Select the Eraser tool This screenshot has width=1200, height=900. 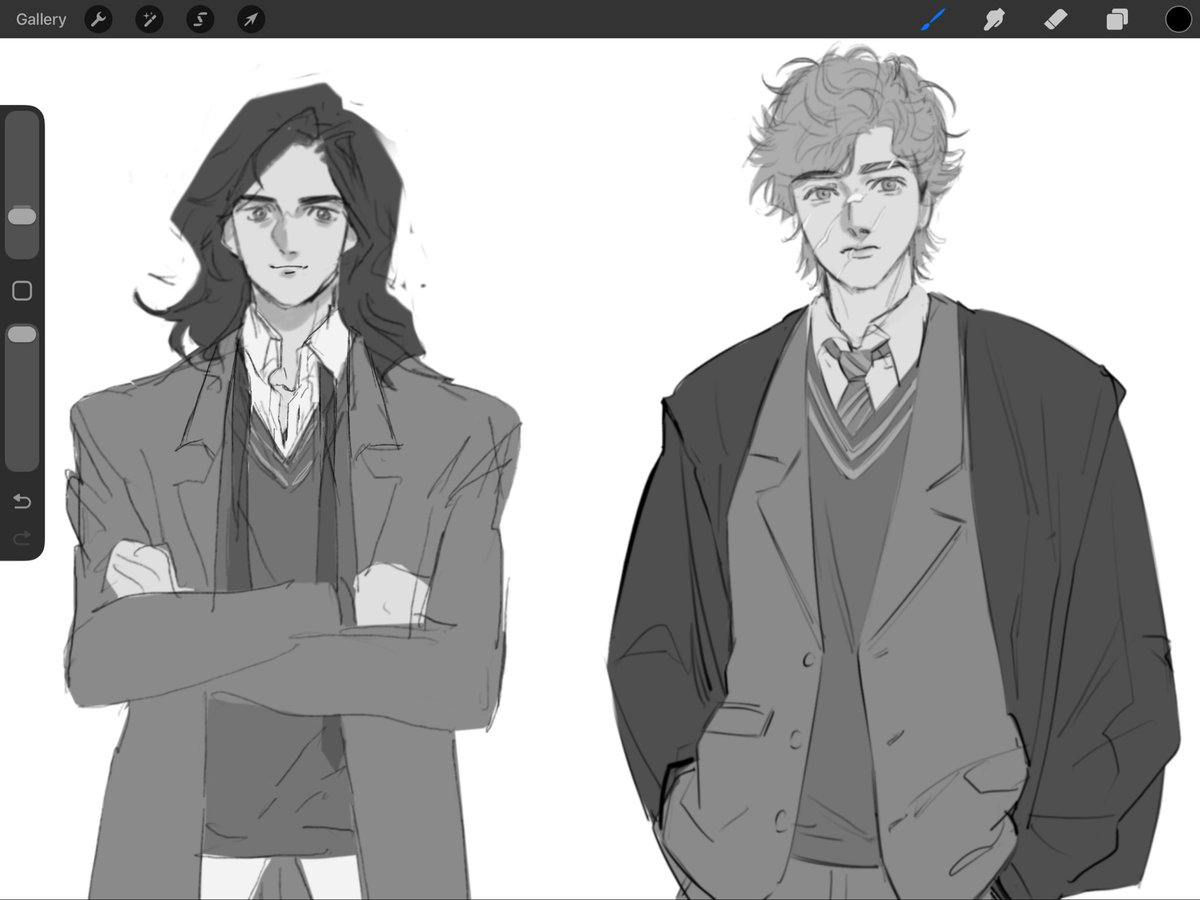[x=1055, y=19]
